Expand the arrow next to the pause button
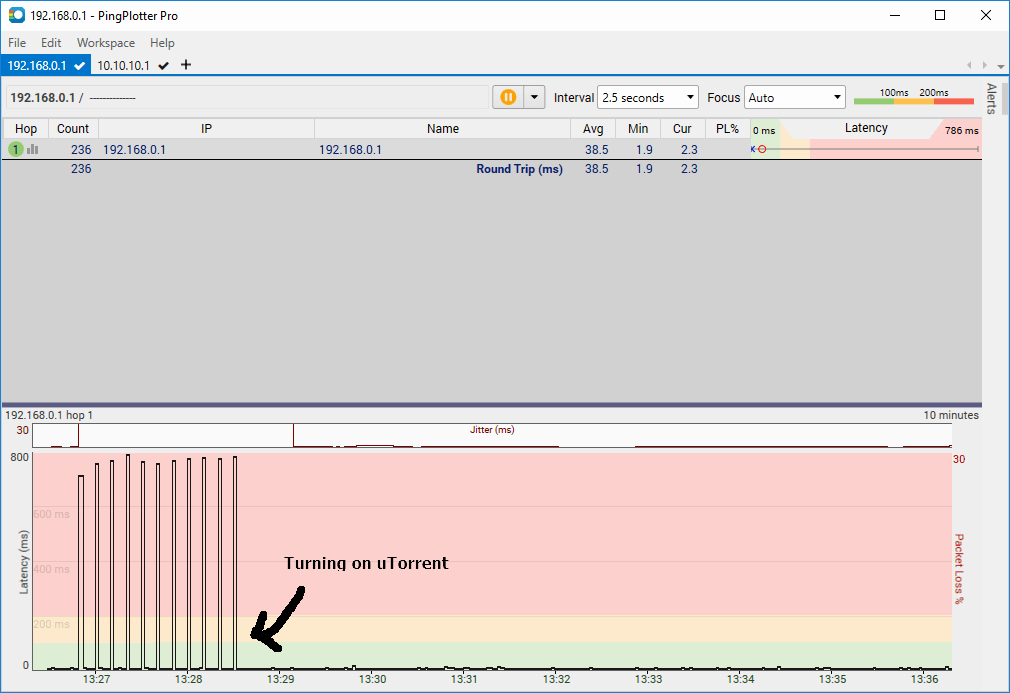Viewport: 1010px width, 693px height. 534,97
